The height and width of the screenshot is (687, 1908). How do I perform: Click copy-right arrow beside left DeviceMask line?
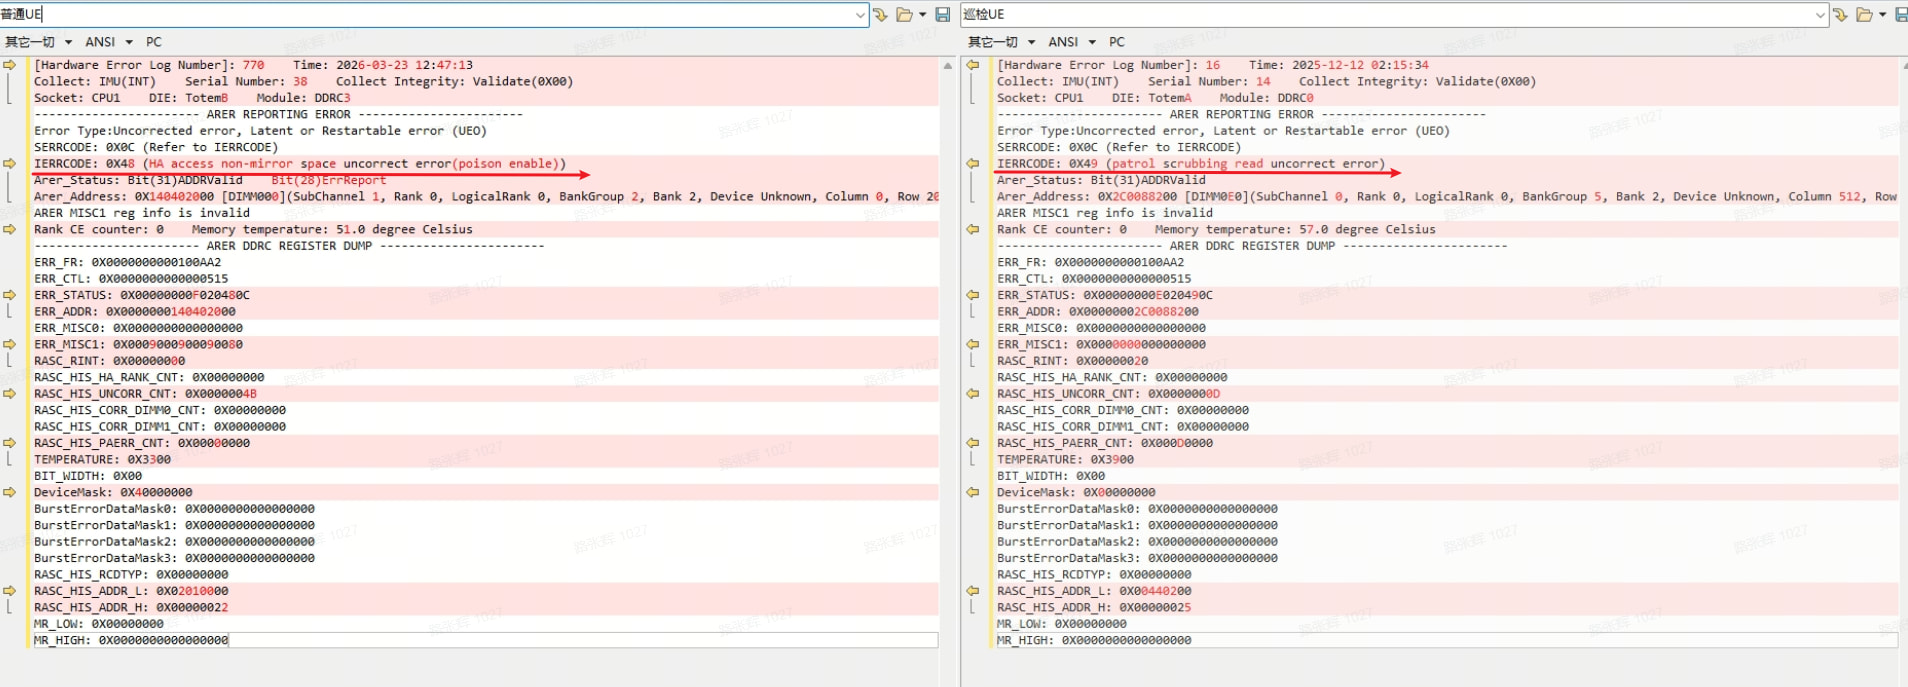[10, 493]
